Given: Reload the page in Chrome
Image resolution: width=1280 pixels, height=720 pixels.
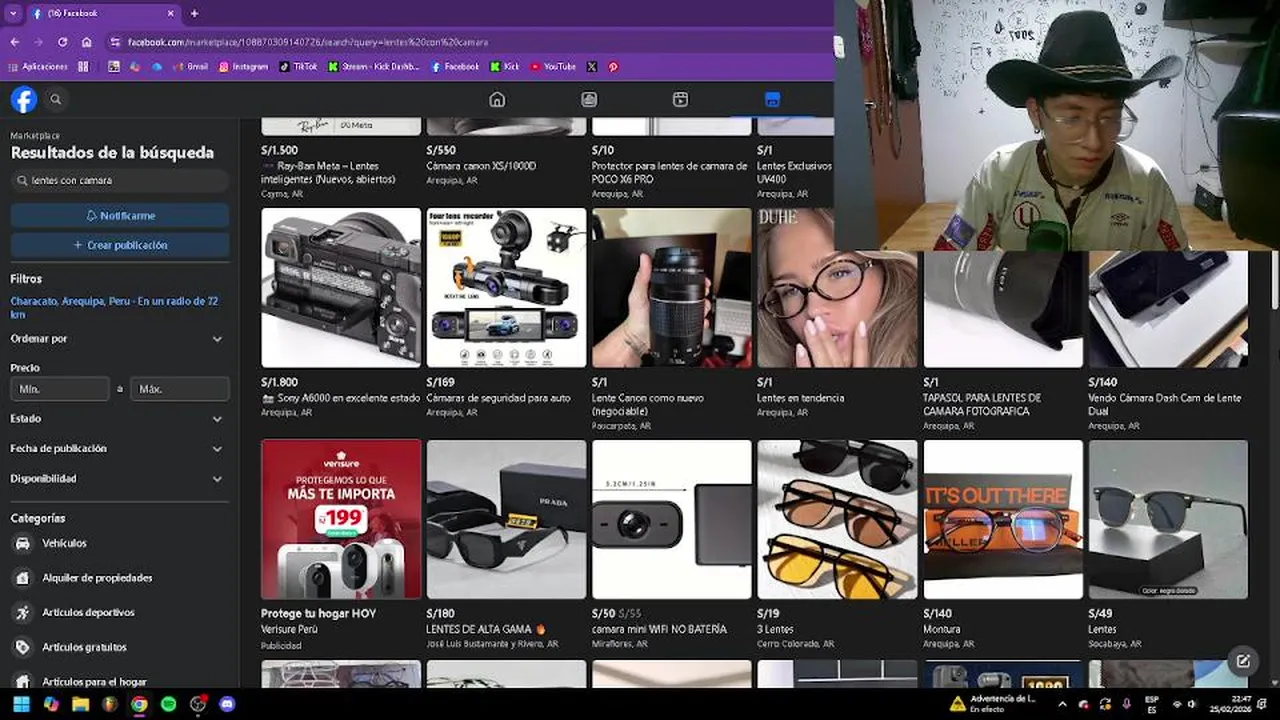Looking at the screenshot, I should click(x=62, y=42).
